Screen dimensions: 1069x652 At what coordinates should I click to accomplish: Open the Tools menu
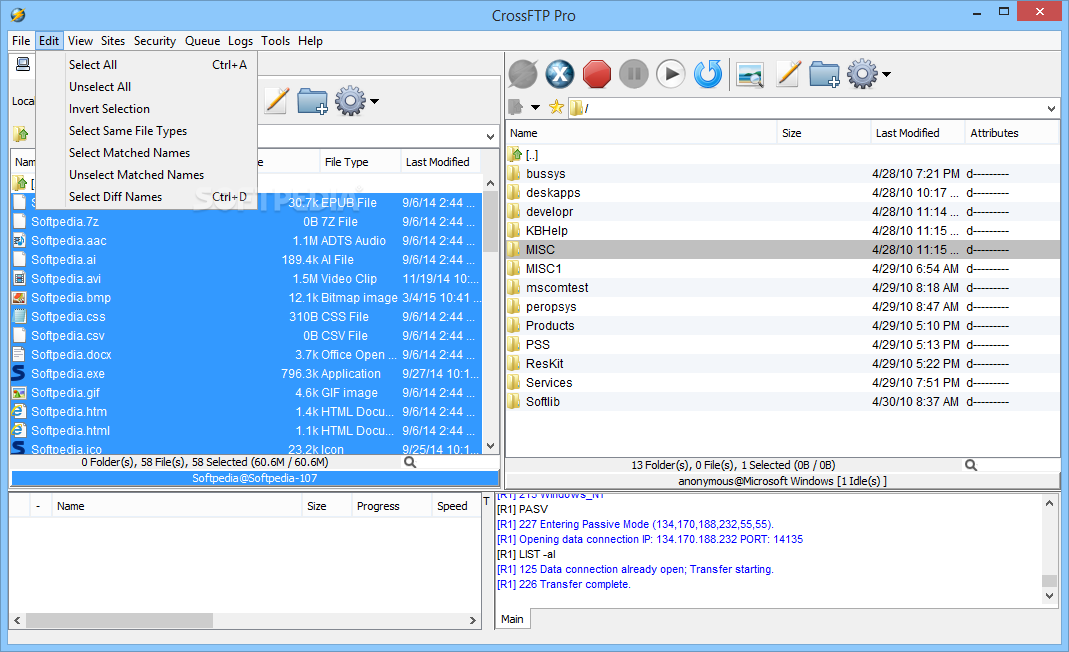point(275,41)
